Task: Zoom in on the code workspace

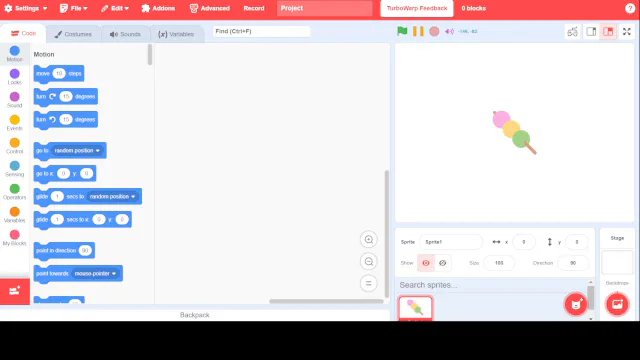Action: (x=369, y=240)
